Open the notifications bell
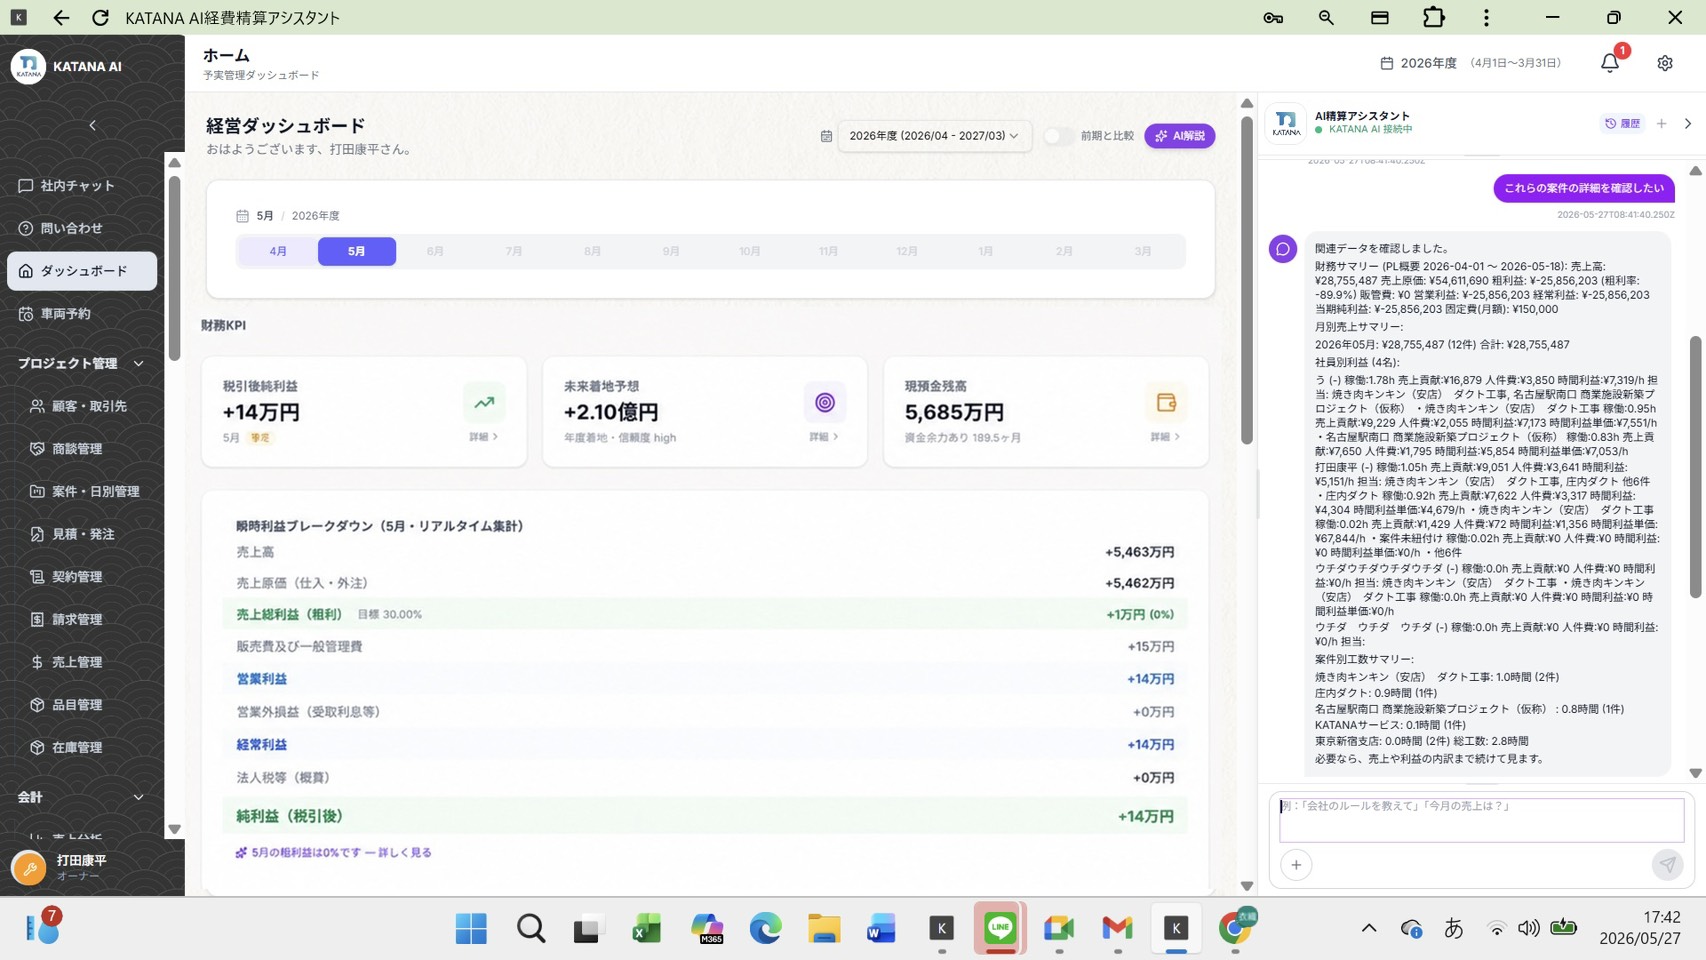Viewport: 1706px width, 960px height. [1610, 63]
